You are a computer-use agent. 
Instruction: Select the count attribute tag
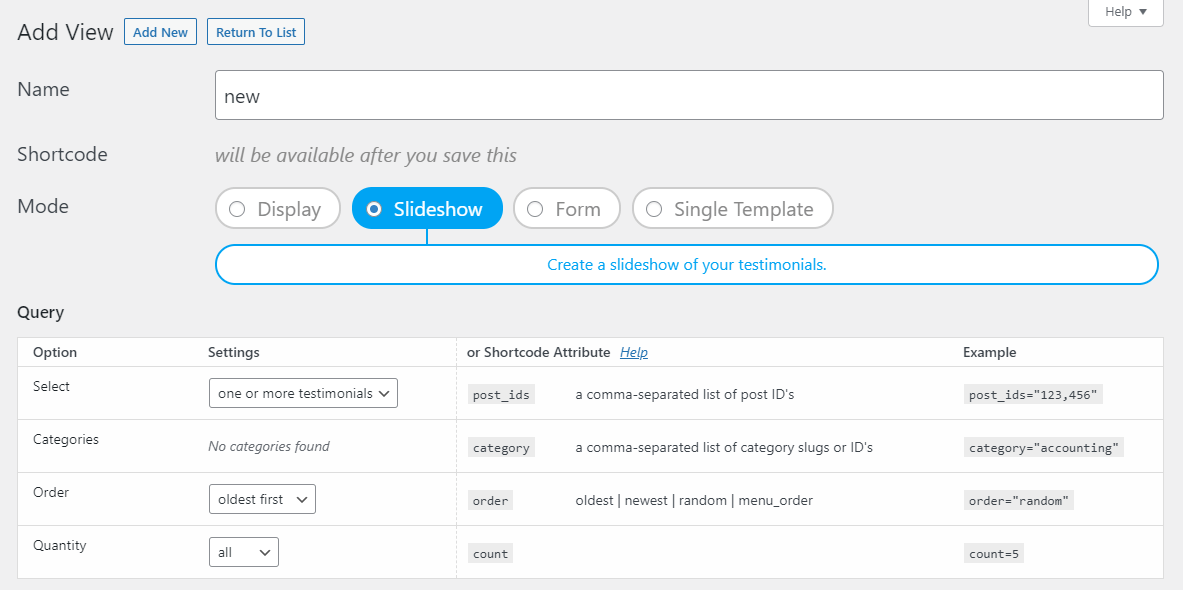[490, 553]
